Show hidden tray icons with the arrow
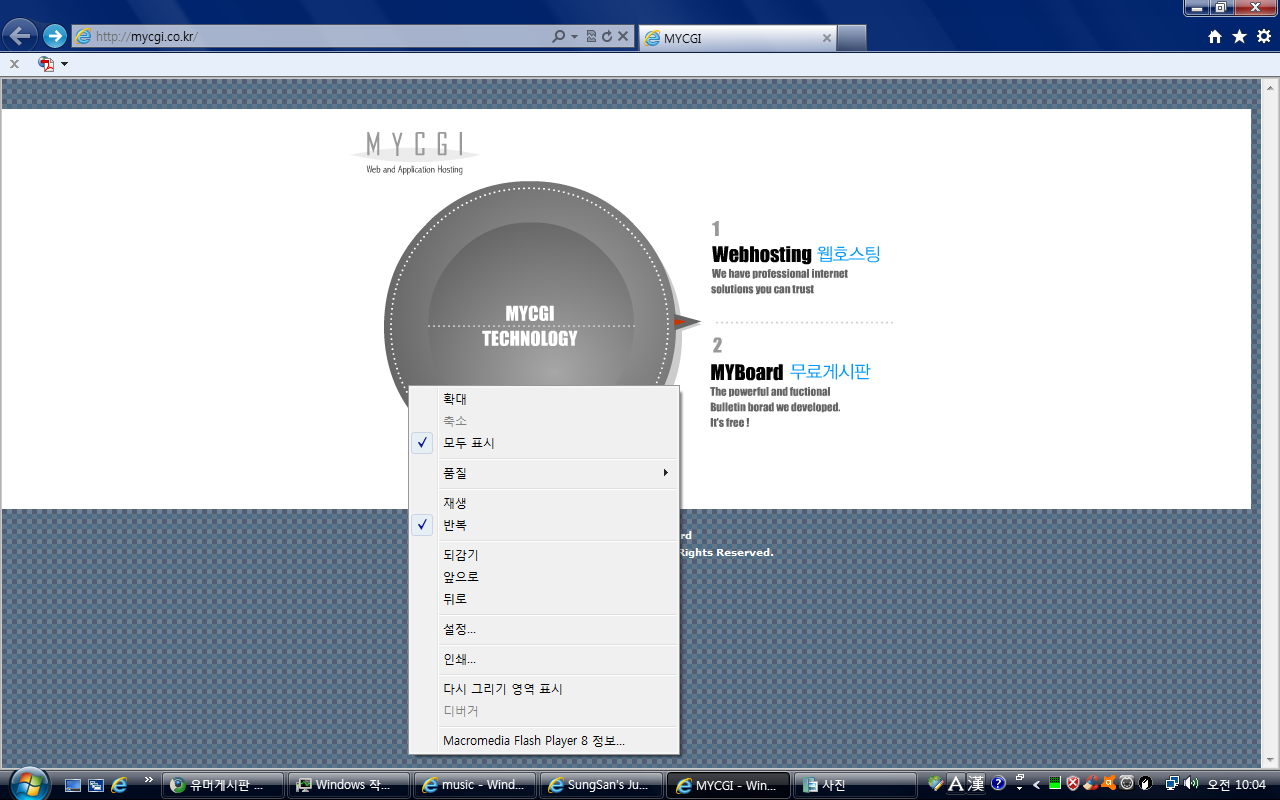1280x800 pixels. [x=1037, y=784]
